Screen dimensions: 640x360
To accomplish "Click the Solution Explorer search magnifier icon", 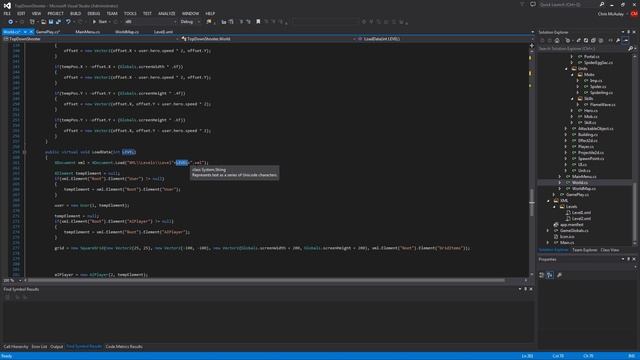I will [x=630, y=49].
